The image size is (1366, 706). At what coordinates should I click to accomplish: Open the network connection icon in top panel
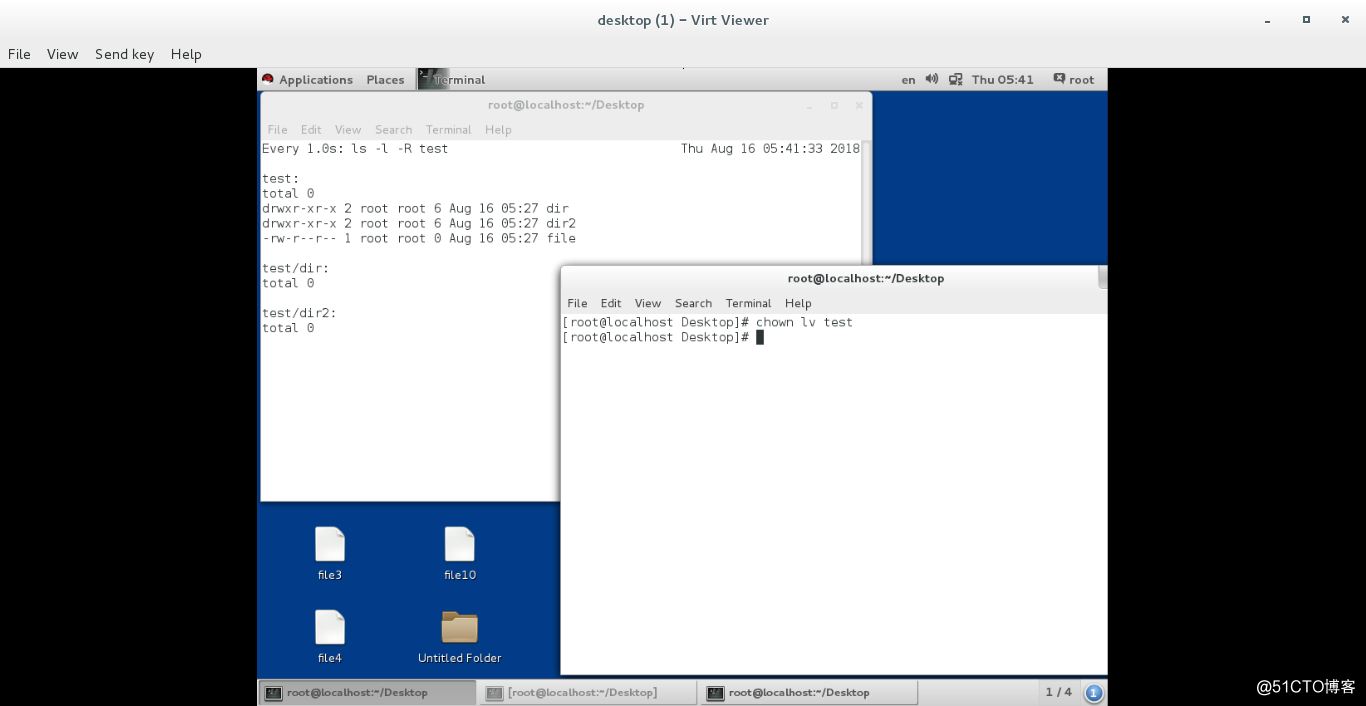point(956,79)
